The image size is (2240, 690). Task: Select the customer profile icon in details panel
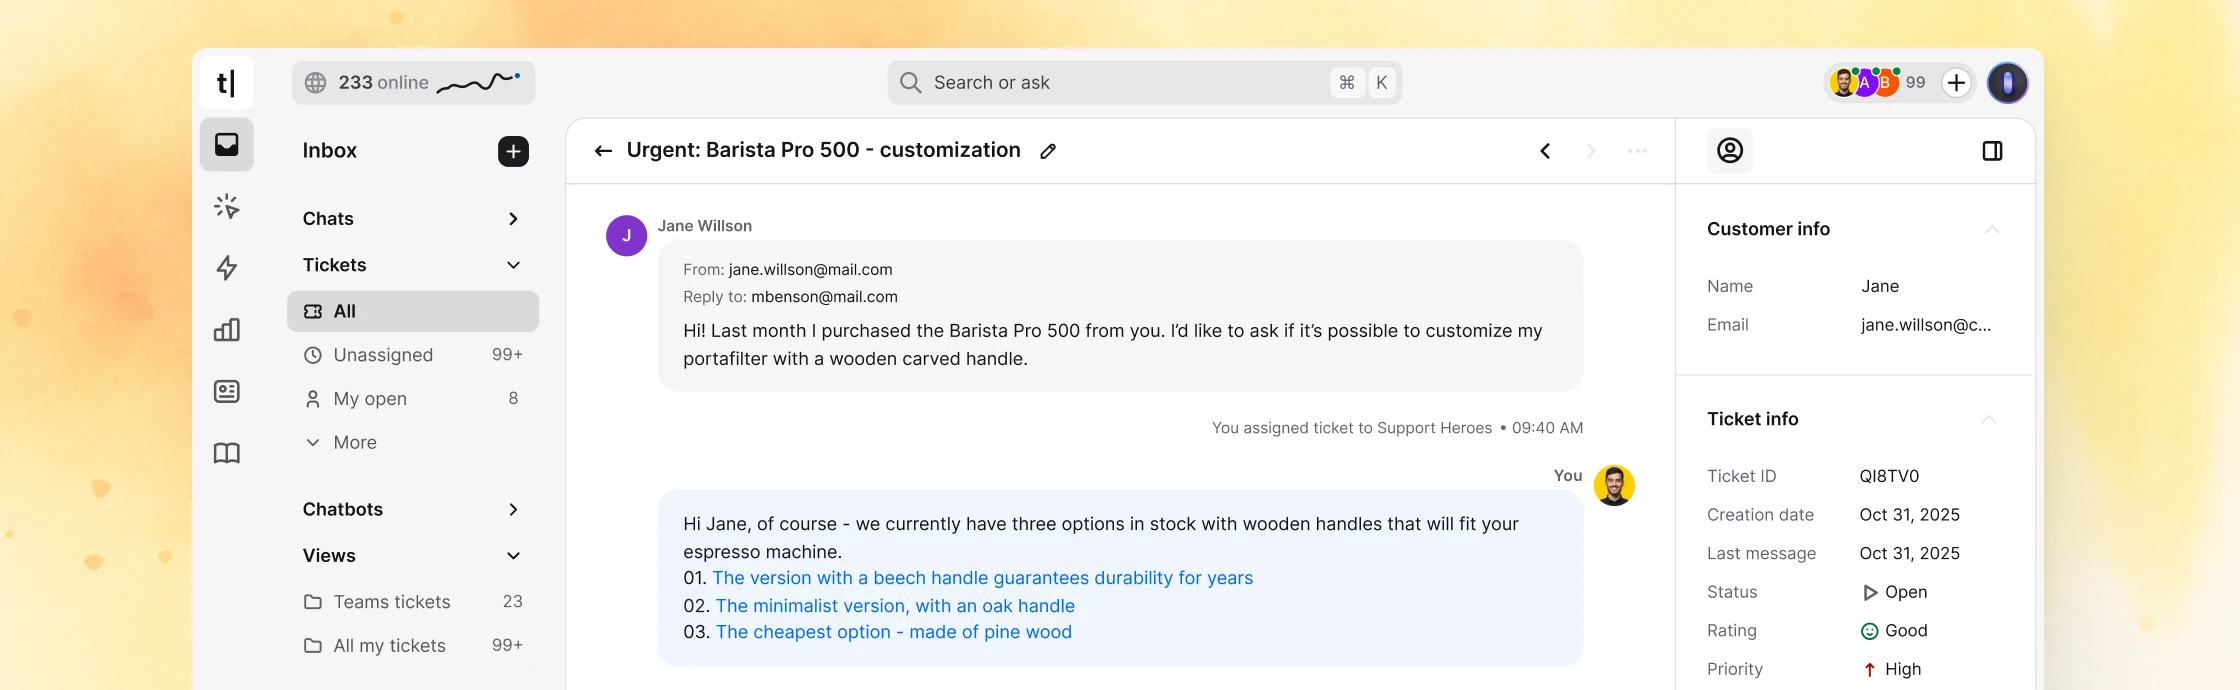click(1730, 151)
